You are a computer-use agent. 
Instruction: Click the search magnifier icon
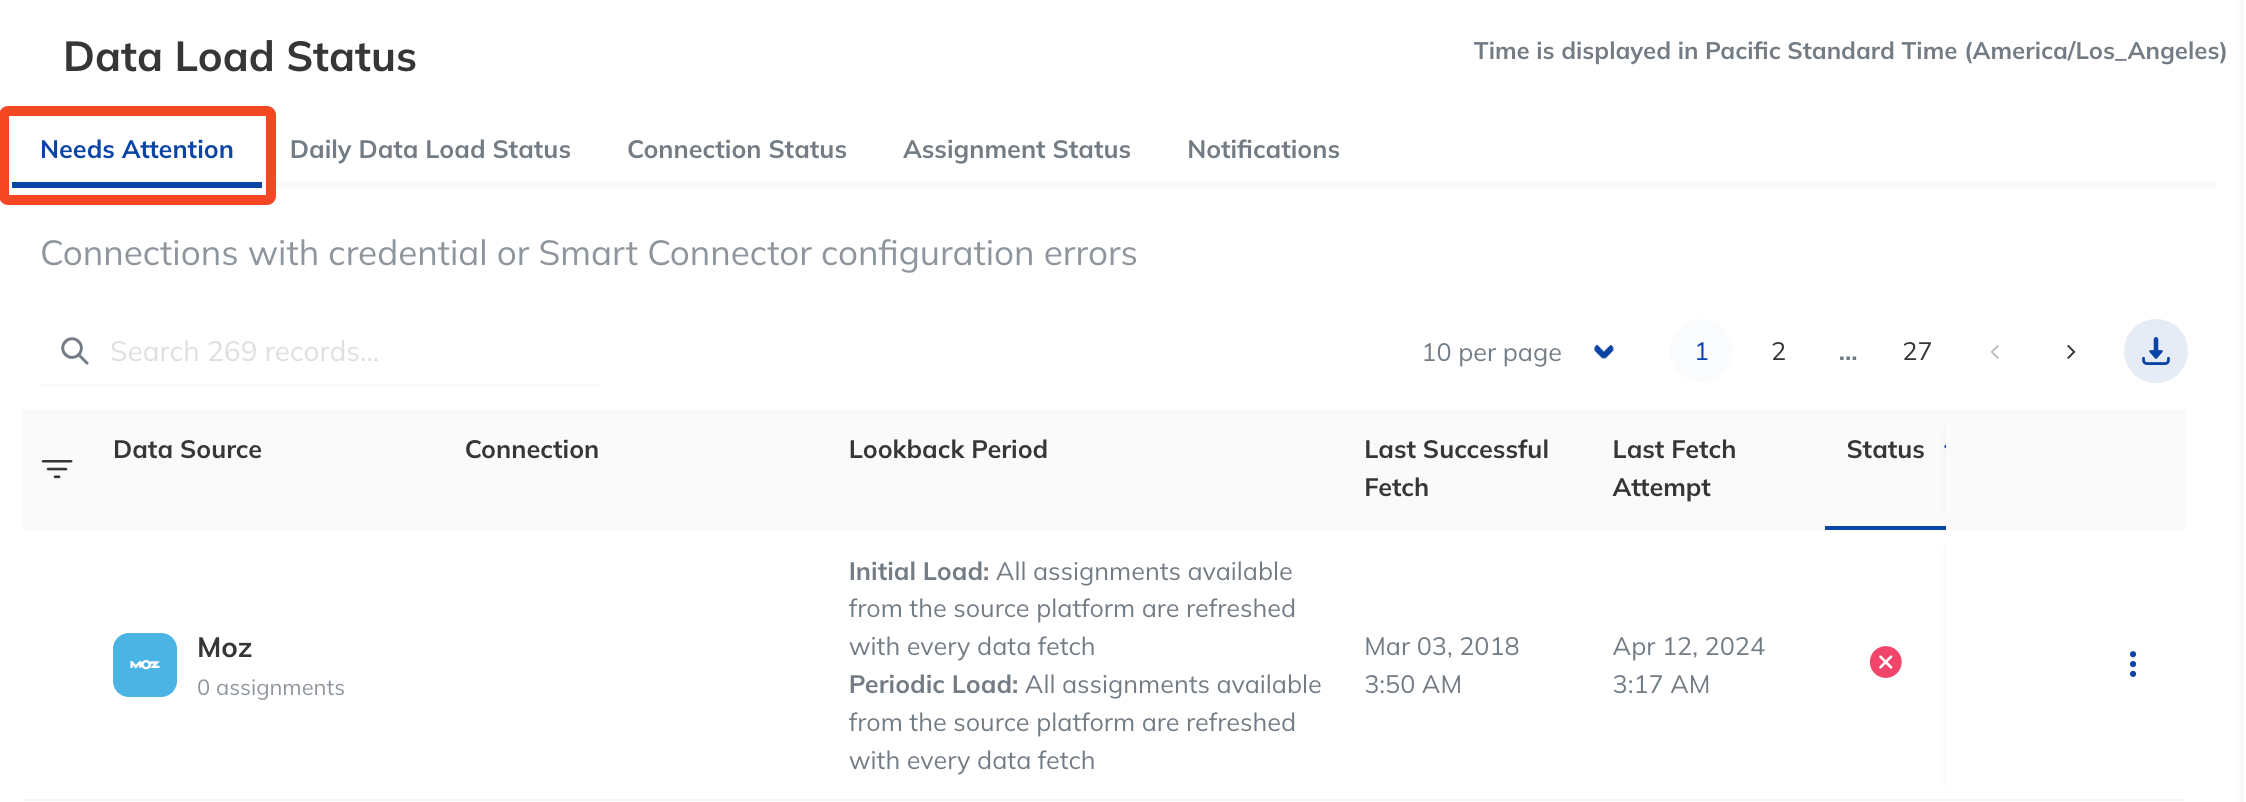coord(75,351)
